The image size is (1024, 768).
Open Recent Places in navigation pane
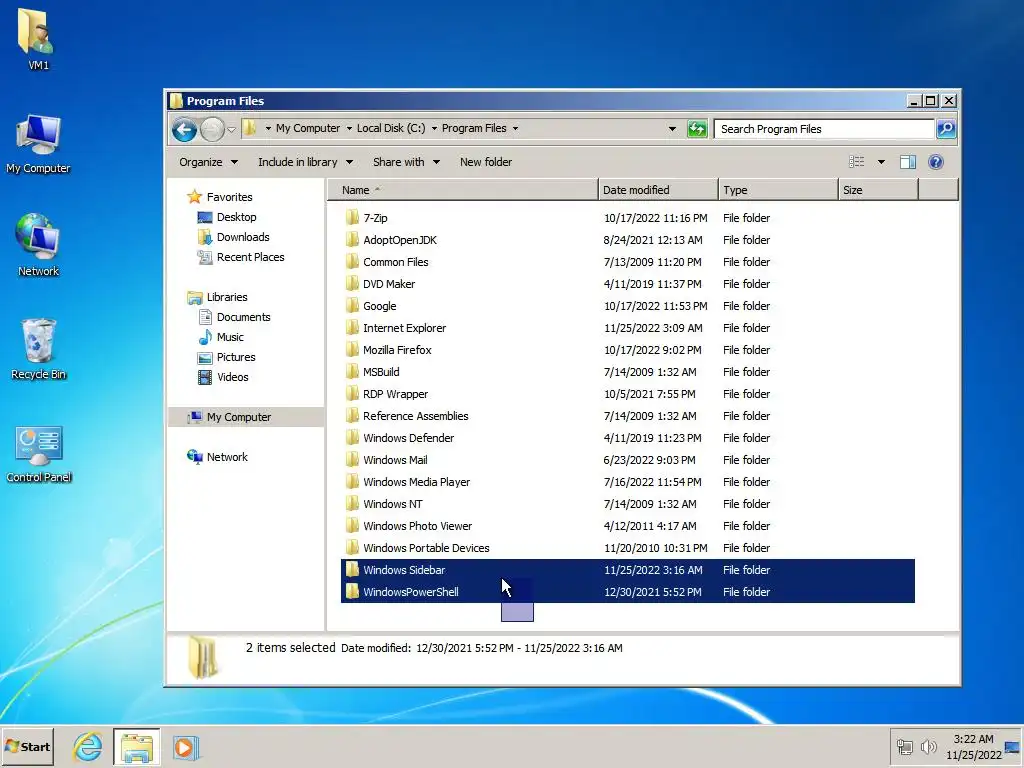[x=250, y=257]
